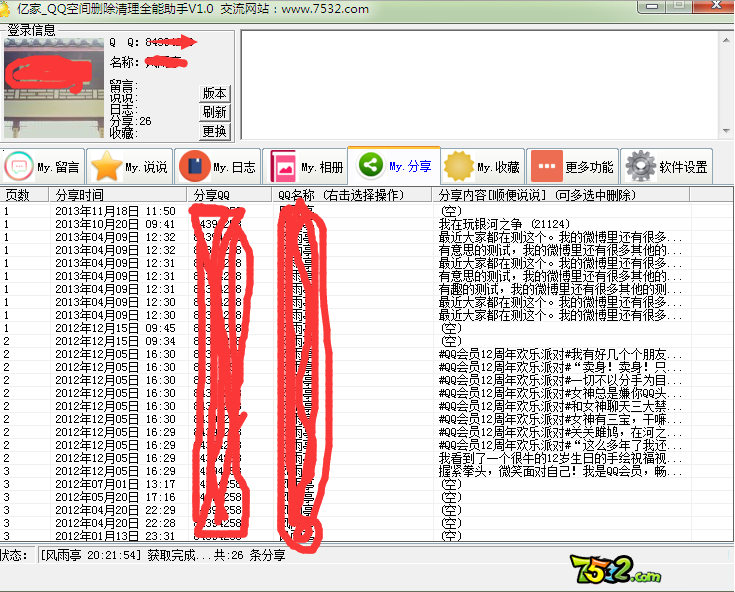Image resolution: width=735 pixels, height=592 pixels.
Task: Select the share #QQ会员12周年欢乐派对#我有好几个个朋友...
Action: [x=367, y=354]
